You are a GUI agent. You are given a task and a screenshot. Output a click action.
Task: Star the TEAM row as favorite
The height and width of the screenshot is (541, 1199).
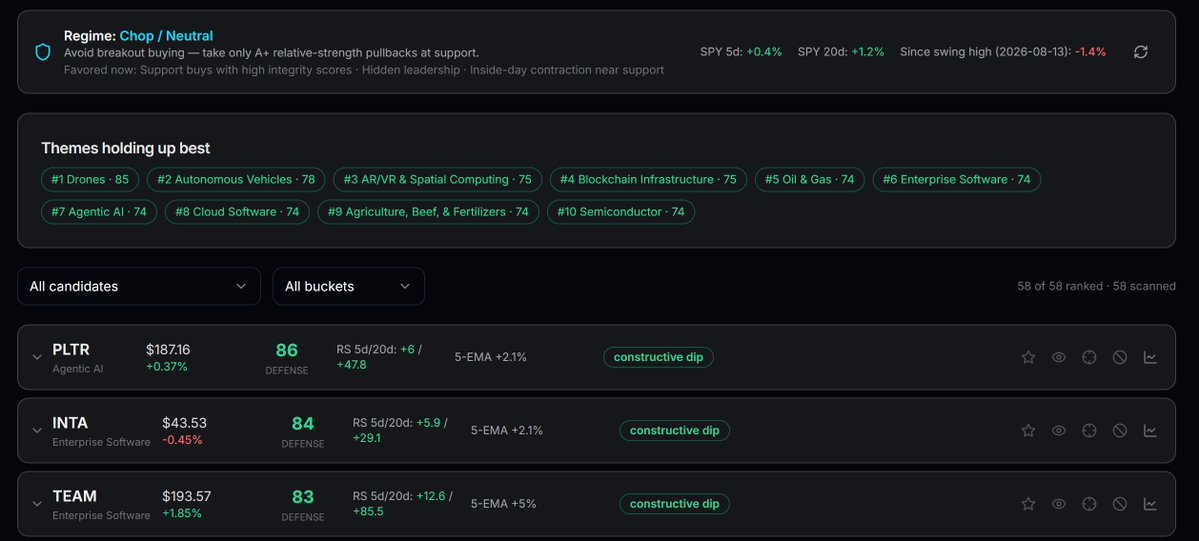pyautogui.click(x=1028, y=504)
